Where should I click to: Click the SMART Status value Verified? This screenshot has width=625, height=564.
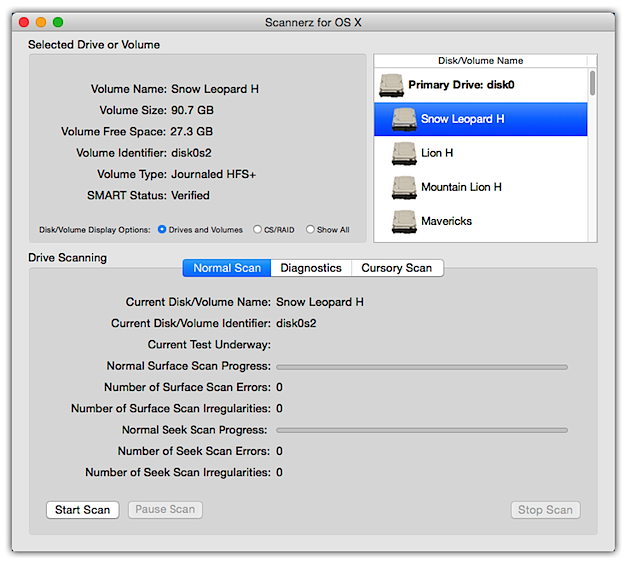(x=190, y=195)
